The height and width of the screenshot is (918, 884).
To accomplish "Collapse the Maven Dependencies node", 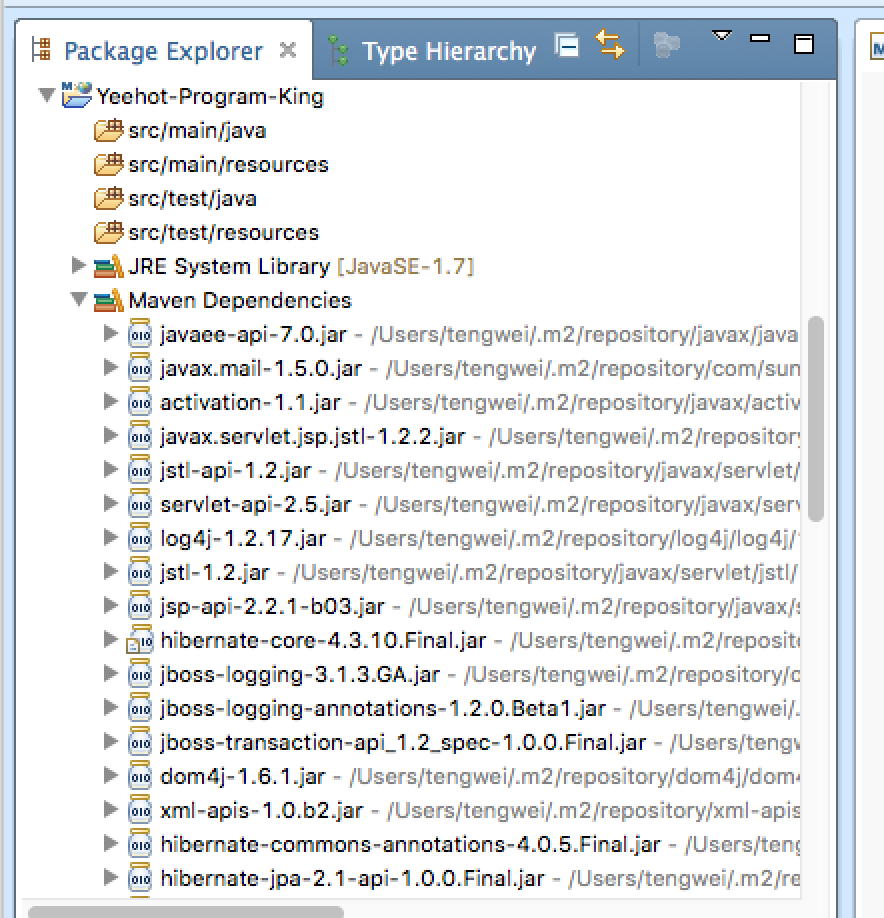I will click(x=79, y=299).
